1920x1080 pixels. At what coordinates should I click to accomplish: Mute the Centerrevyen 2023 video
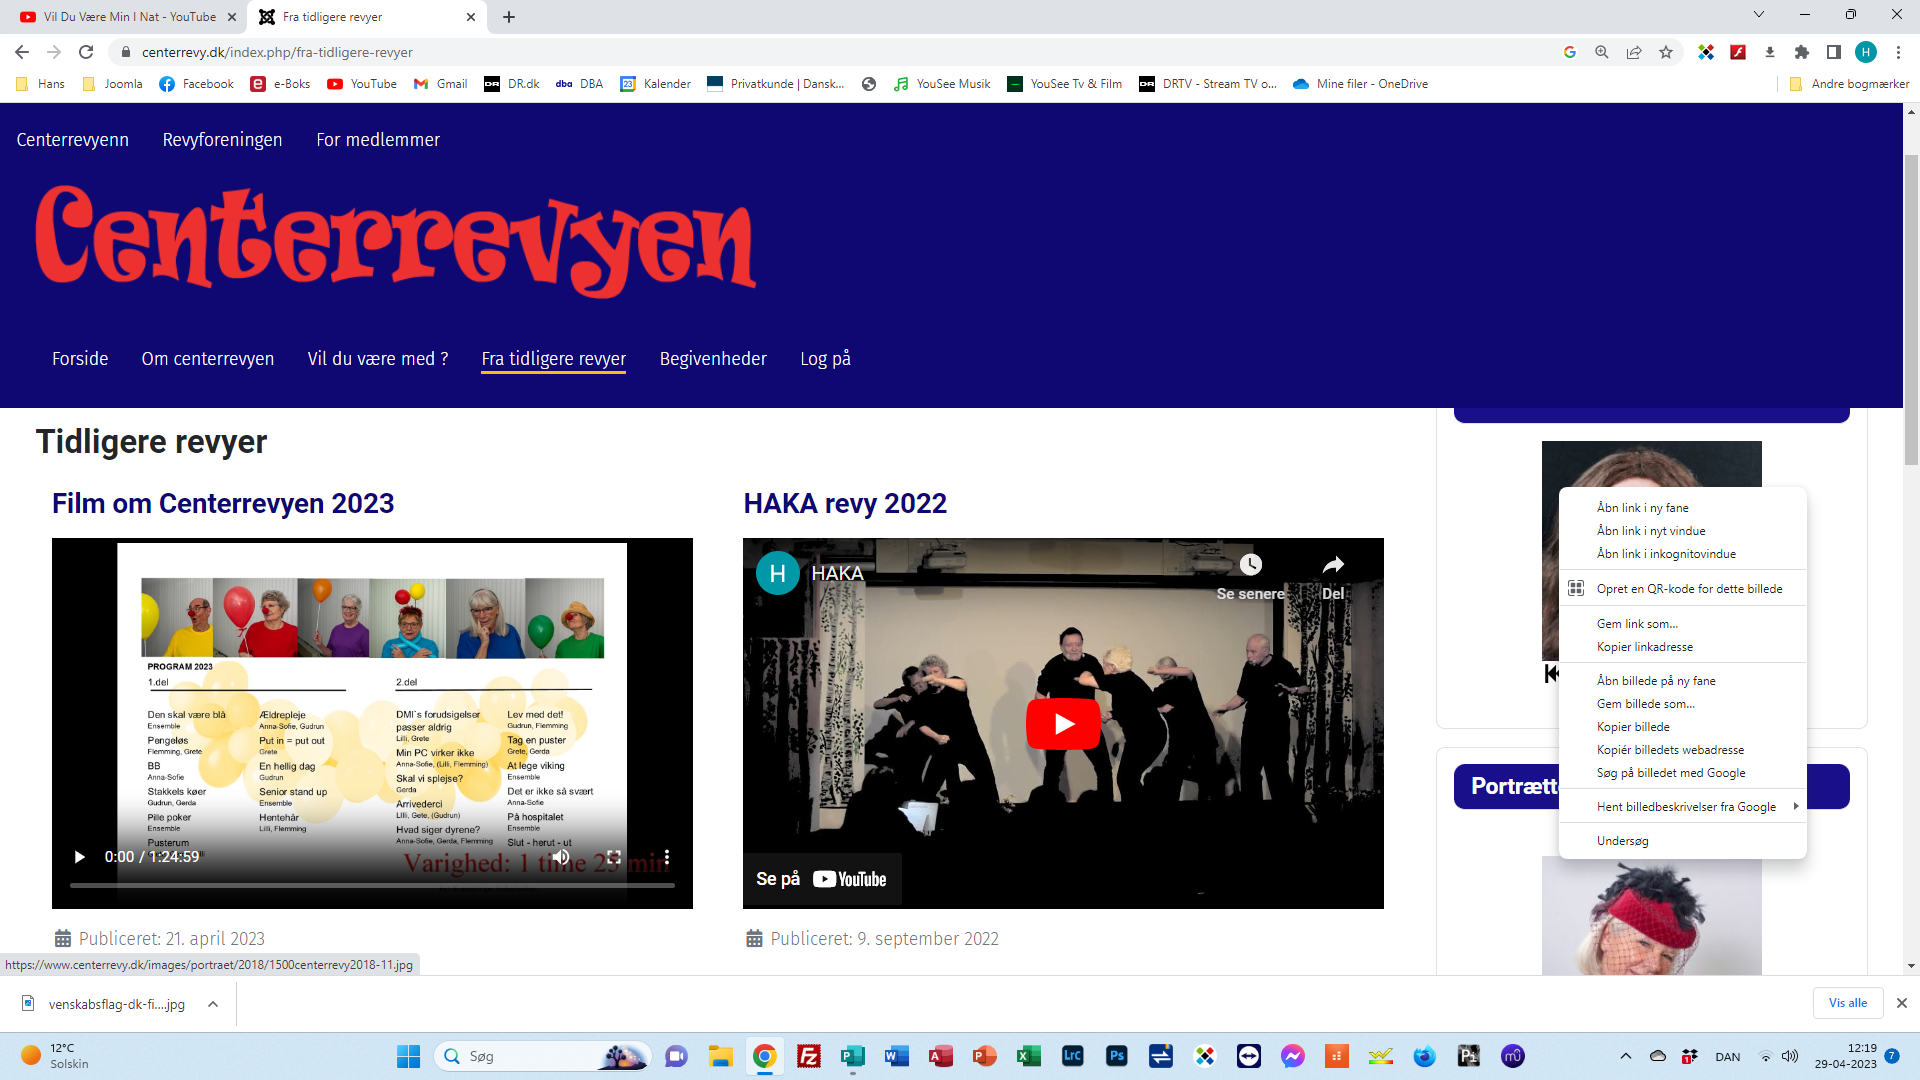pyautogui.click(x=561, y=857)
